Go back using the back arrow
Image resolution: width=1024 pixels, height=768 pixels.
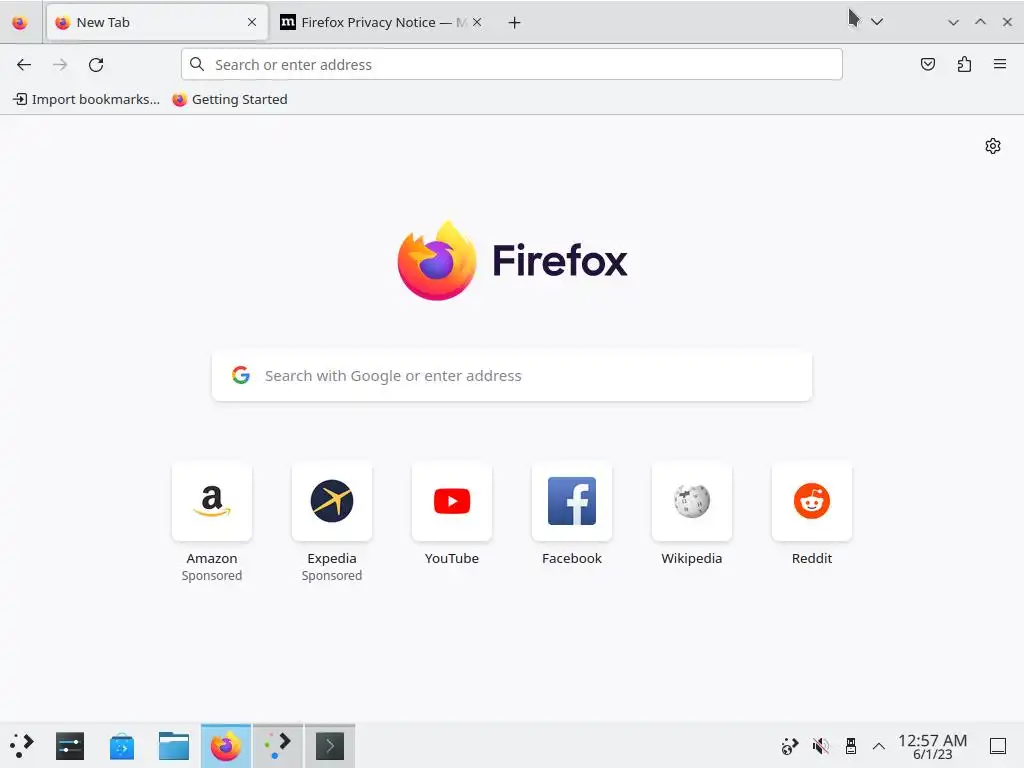coord(24,65)
